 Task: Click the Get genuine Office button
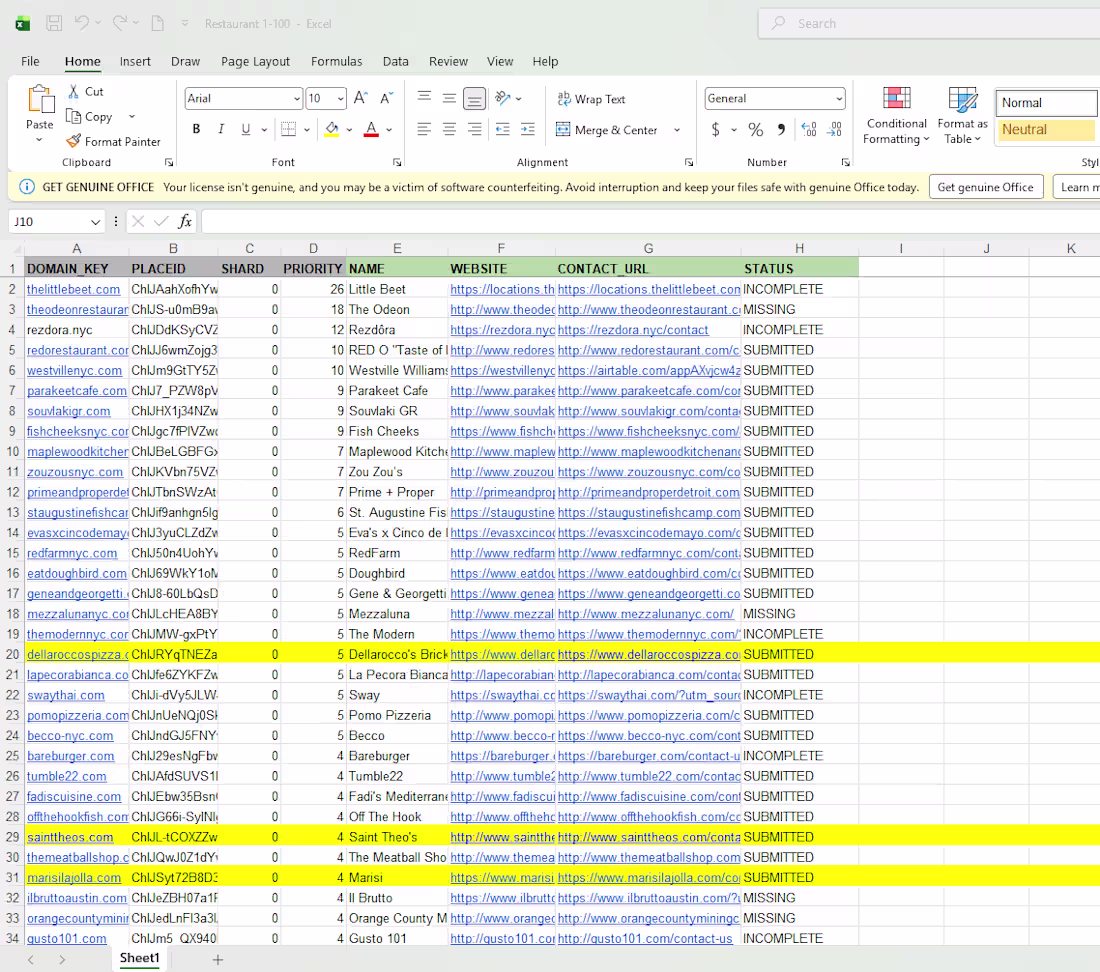point(986,186)
